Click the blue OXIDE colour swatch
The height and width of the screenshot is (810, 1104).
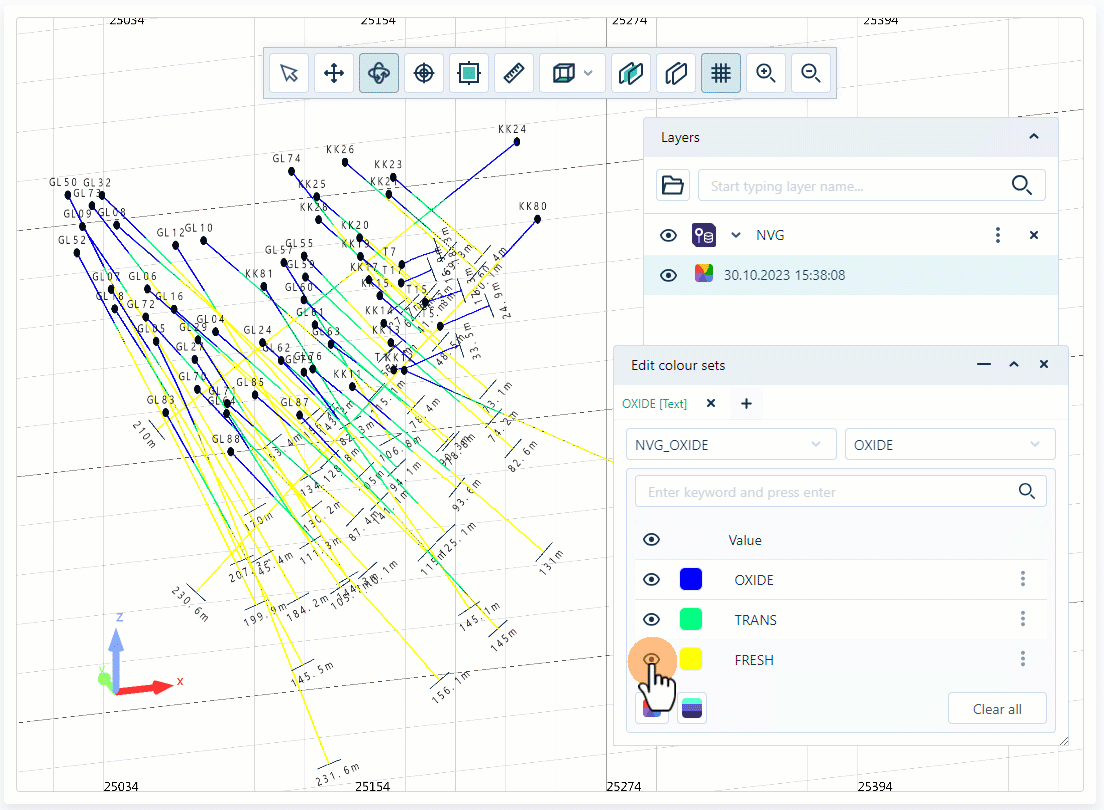pos(690,579)
